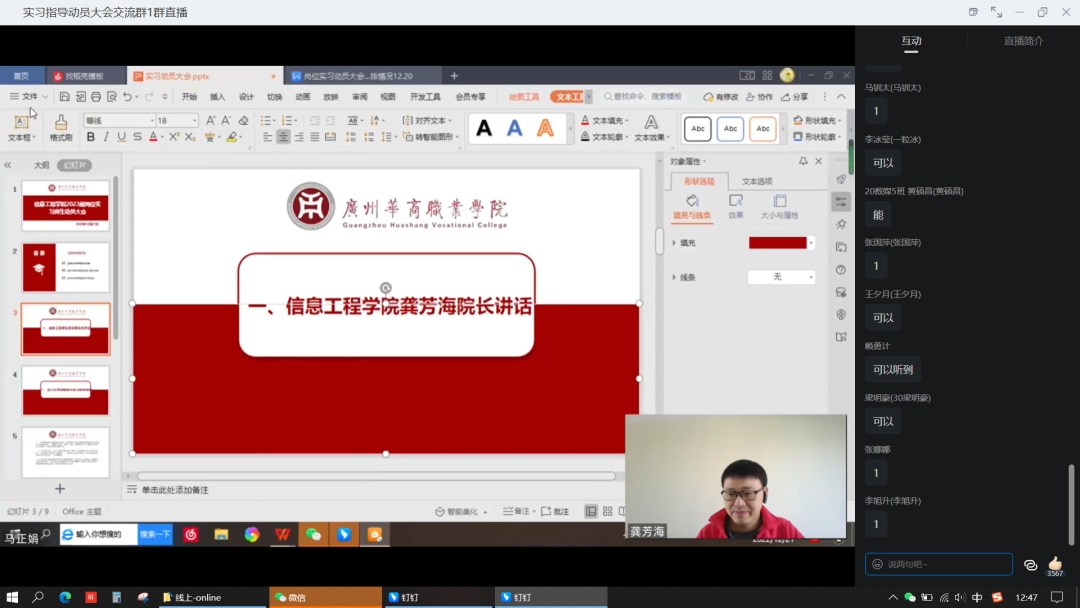The width and height of the screenshot is (1080, 608).
Task: Open the 插入 (Insert) ribbon tab
Action: point(217,97)
